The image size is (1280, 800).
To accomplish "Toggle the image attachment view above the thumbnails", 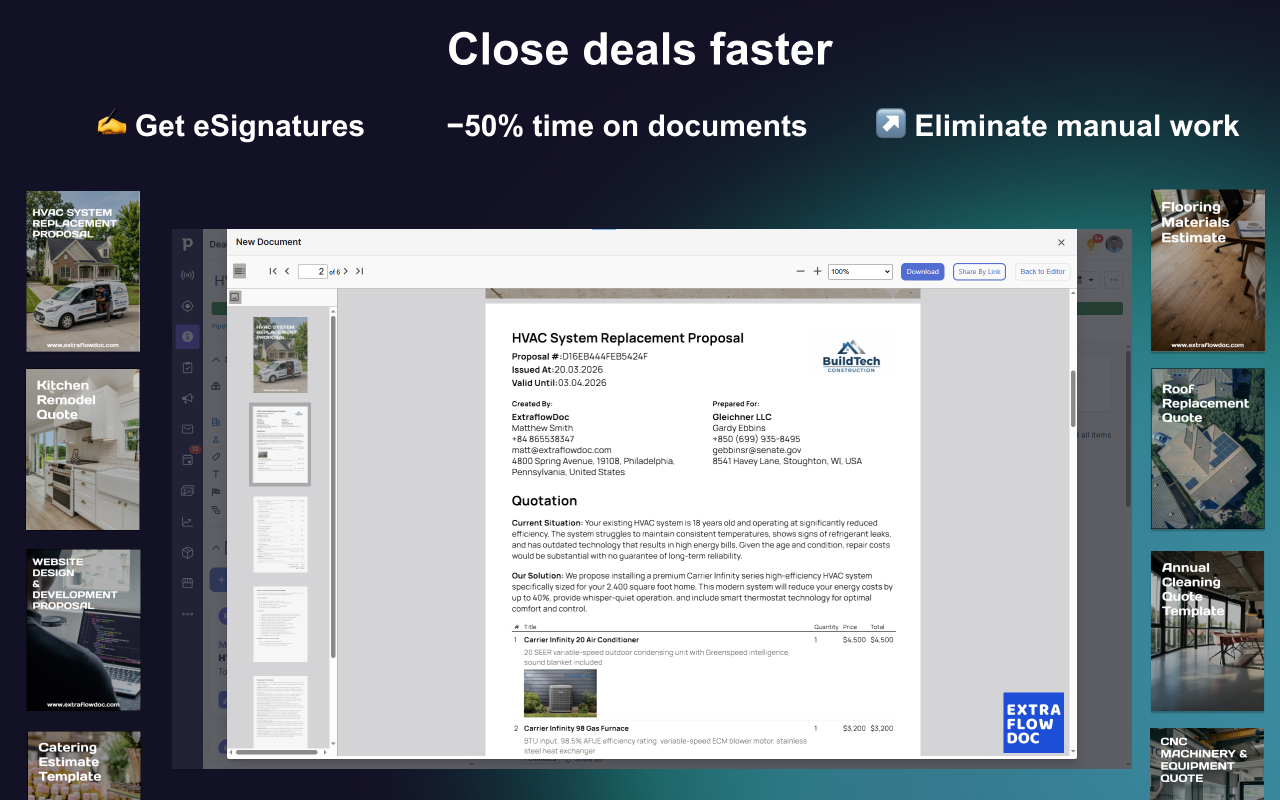I will [236, 296].
